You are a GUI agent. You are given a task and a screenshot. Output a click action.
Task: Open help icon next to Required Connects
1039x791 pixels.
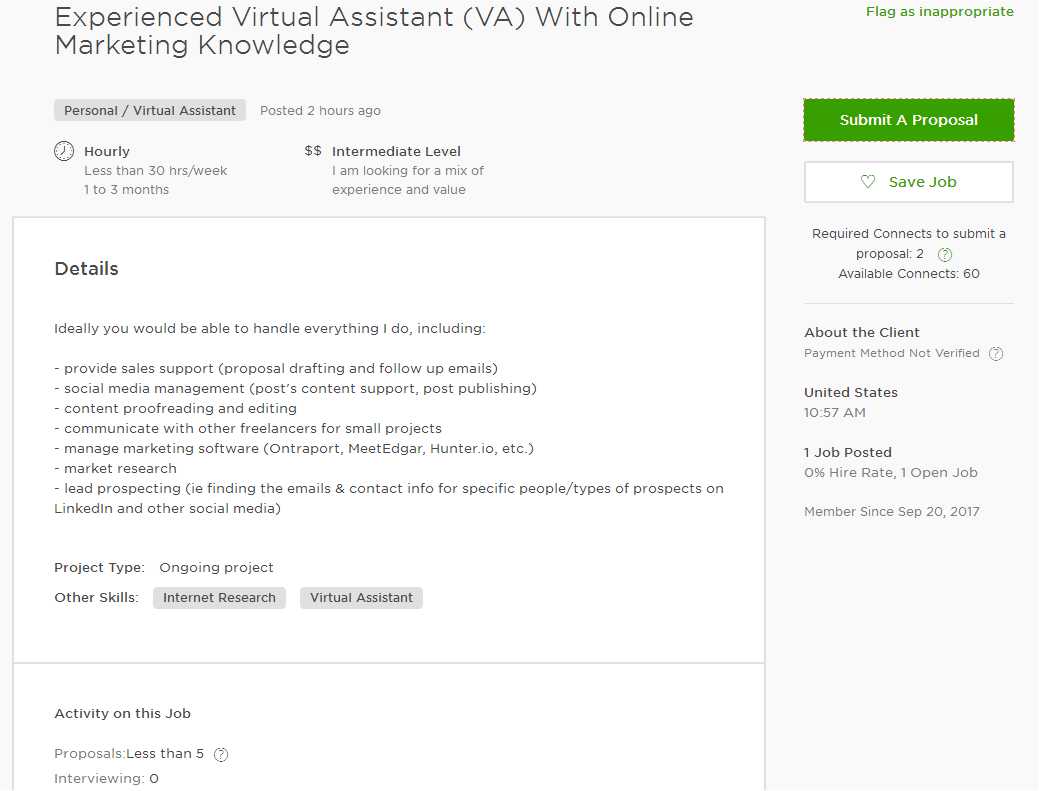(x=945, y=254)
